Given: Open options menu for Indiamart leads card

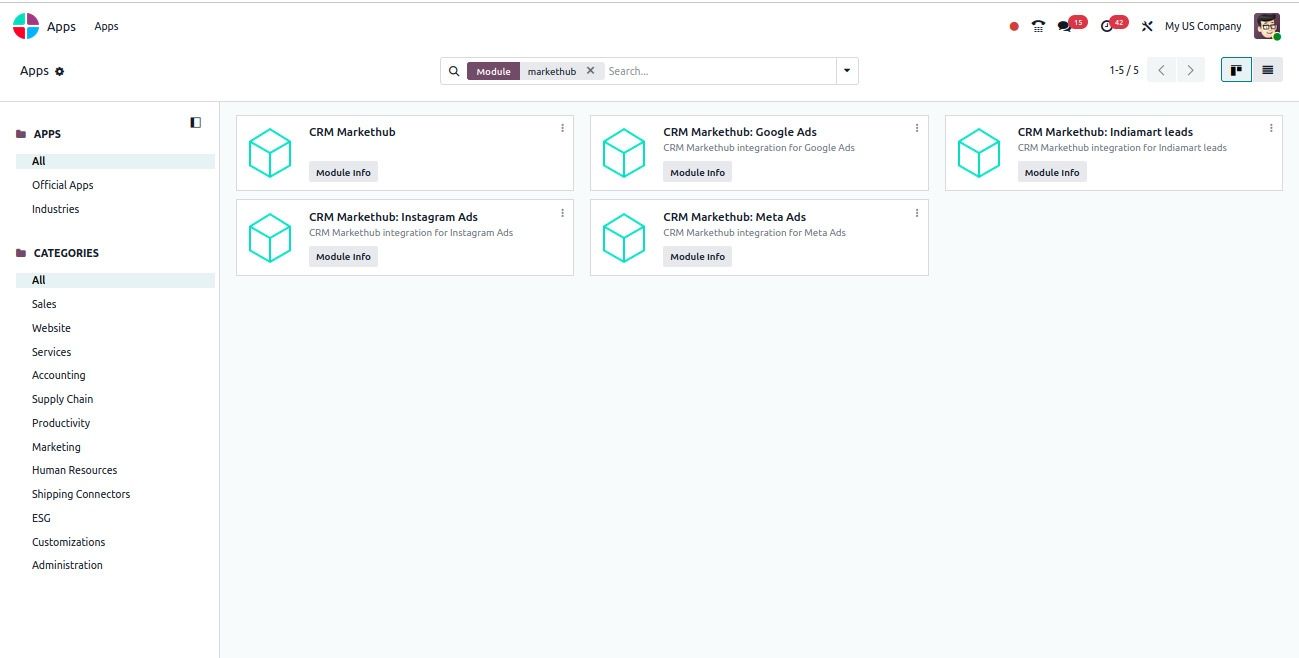Looking at the screenshot, I should coord(1271,128).
